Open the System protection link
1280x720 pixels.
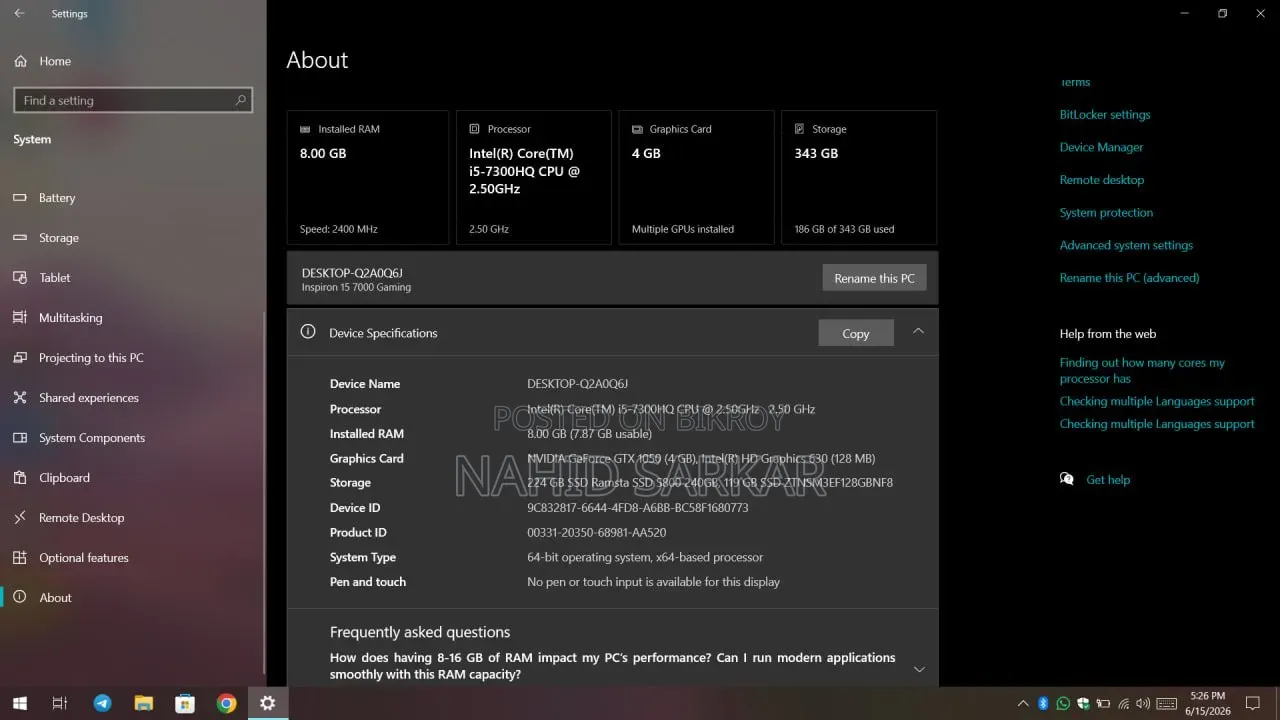[1106, 213]
